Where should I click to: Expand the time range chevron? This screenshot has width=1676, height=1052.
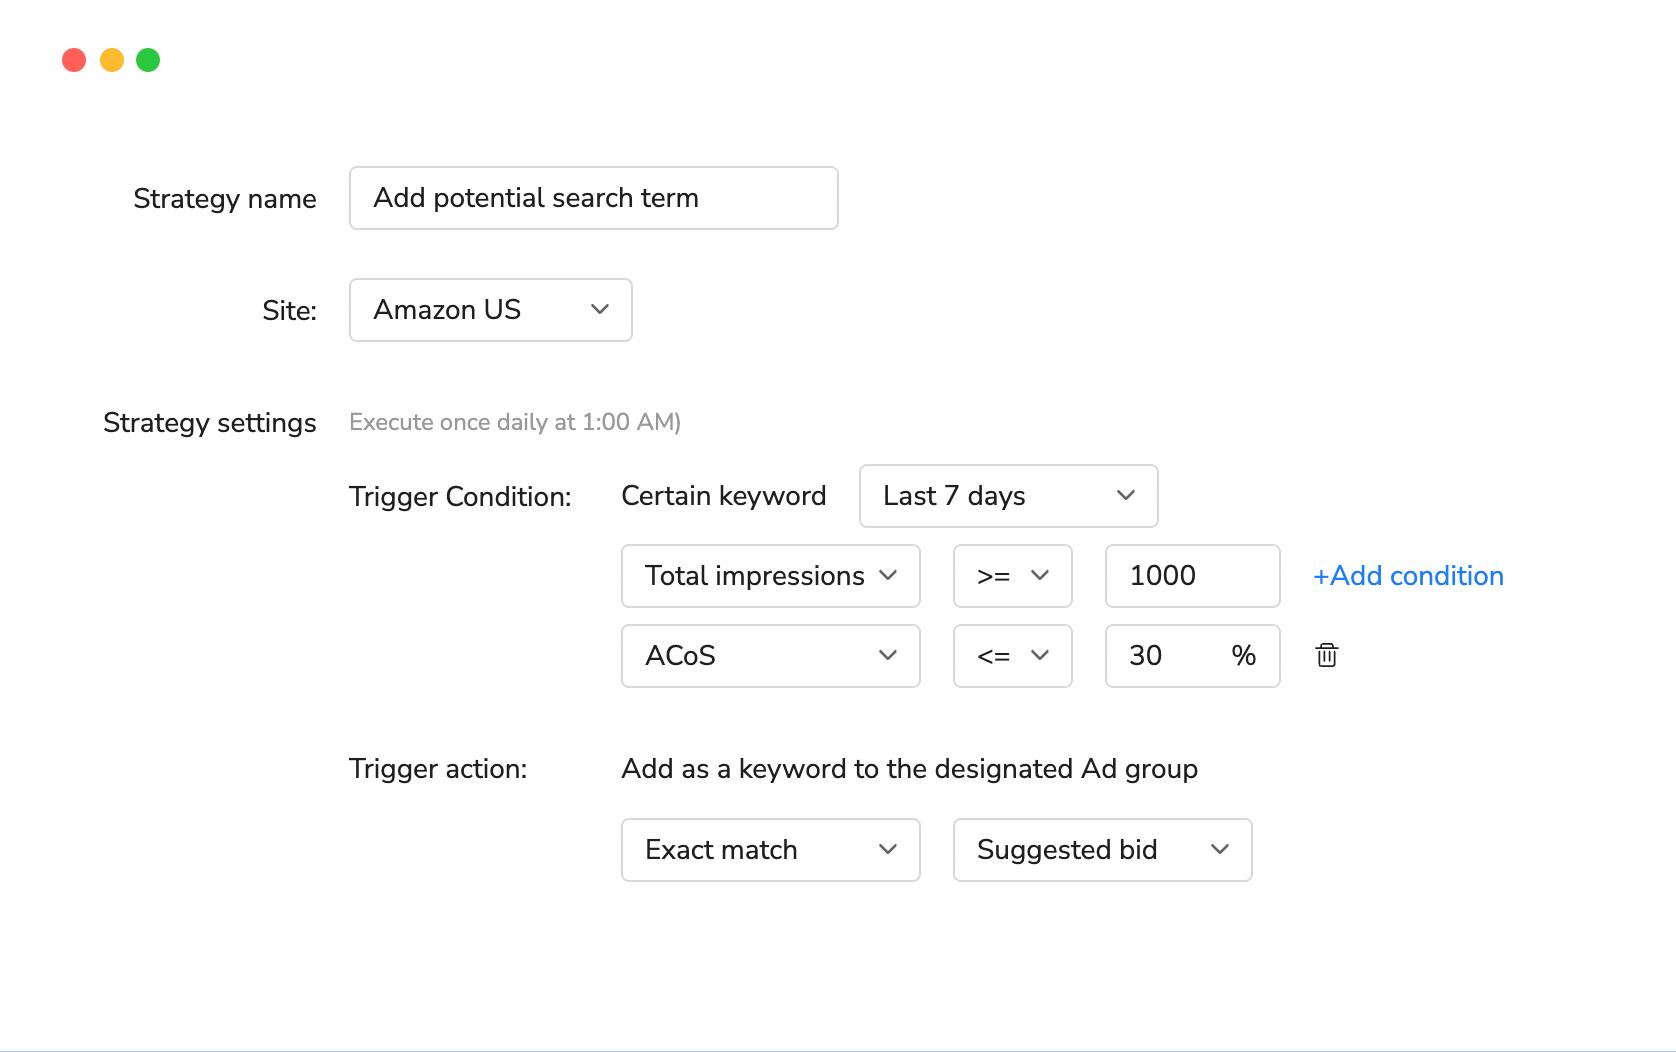coord(1126,496)
